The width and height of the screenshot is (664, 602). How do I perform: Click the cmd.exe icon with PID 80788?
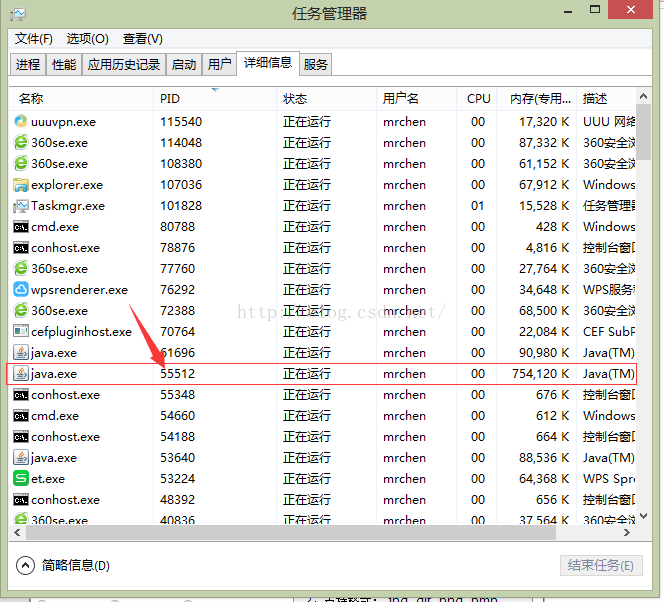(21, 227)
